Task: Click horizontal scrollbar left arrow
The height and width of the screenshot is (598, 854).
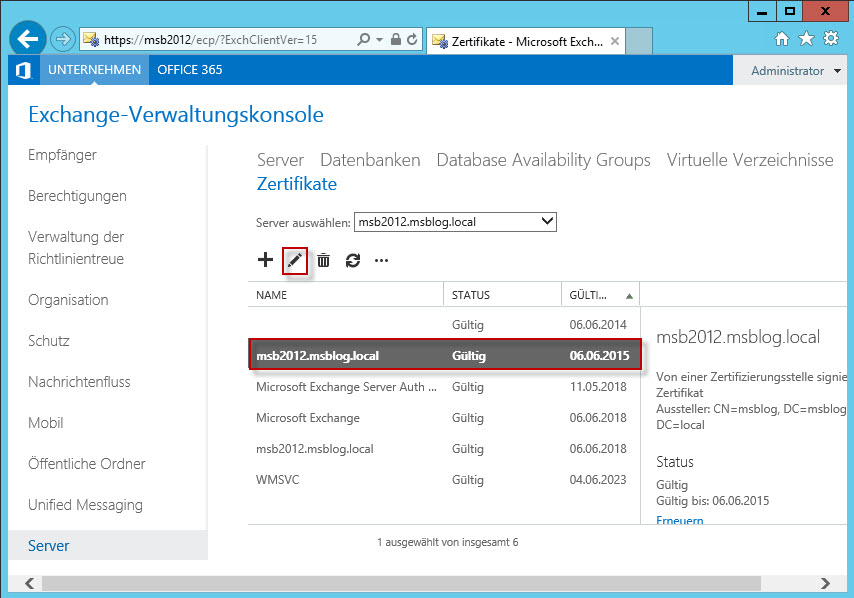Action: click(30, 583)
